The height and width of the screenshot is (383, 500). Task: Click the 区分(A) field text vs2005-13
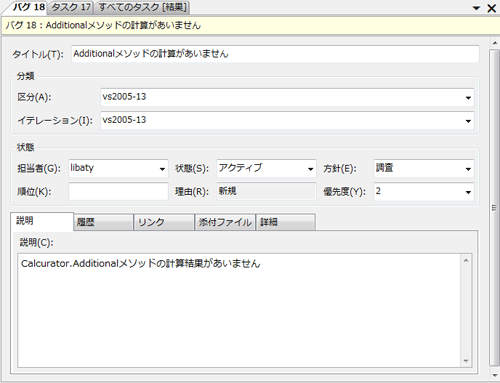click(124, 97)
